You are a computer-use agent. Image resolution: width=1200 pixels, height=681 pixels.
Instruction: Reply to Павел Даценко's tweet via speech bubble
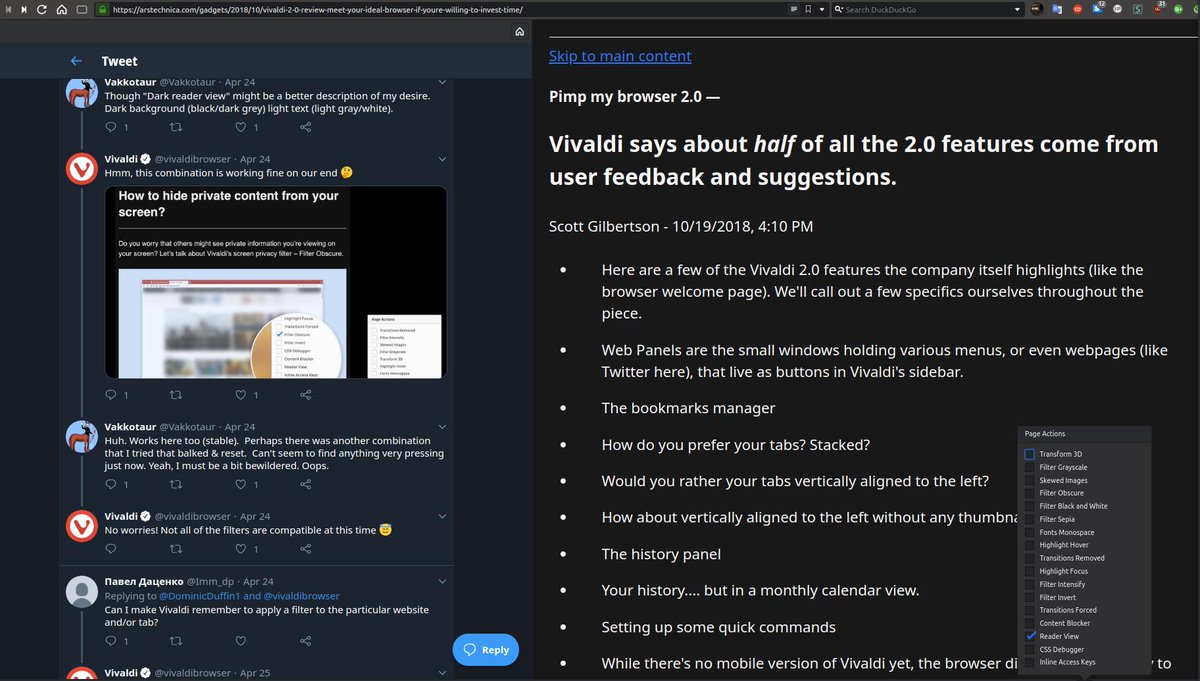coord(110,640)
